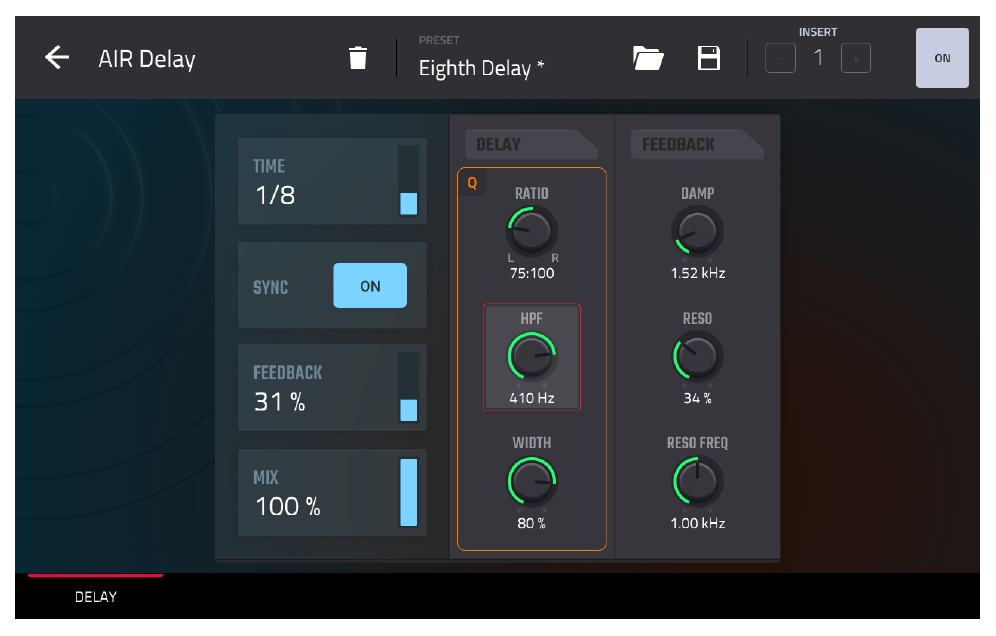The width and height of the screenshot is (996, 636).
Task: Click the Q-Link indicator in delay section
Action: 472,183
